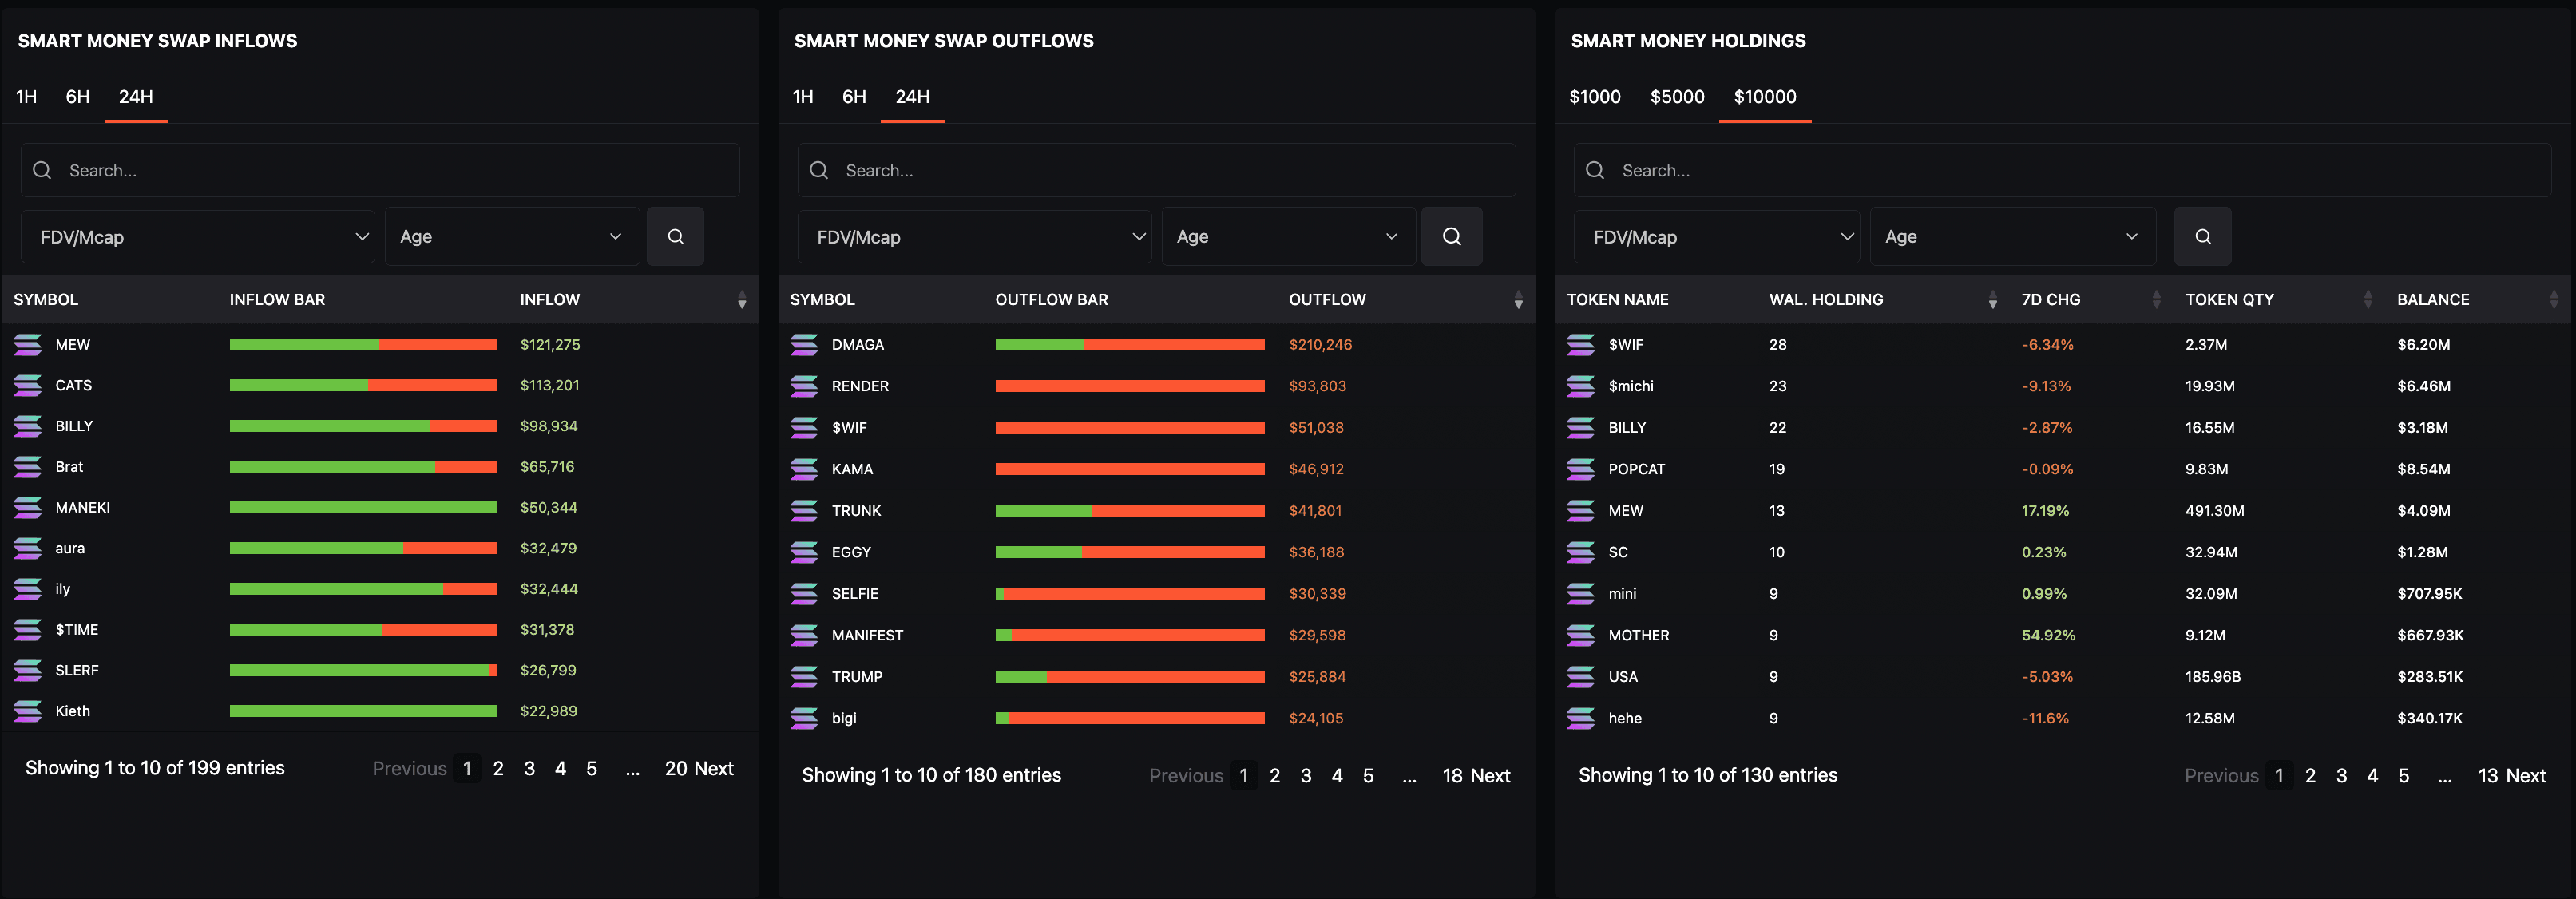The width and height of the screenshot is (2576, 899).
Task: Open FDV/Mcap dropdown in Inflows panel
Action: pyautogui.click(x=198, y=237)
